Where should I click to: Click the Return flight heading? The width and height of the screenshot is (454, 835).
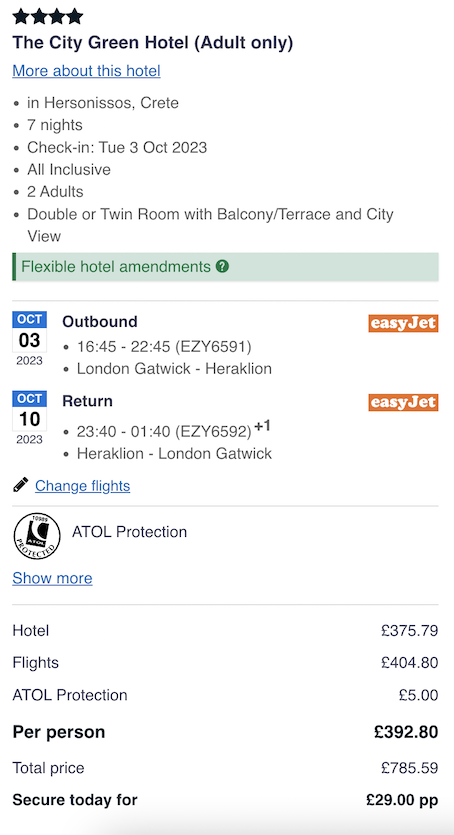(x=87, y=401)
